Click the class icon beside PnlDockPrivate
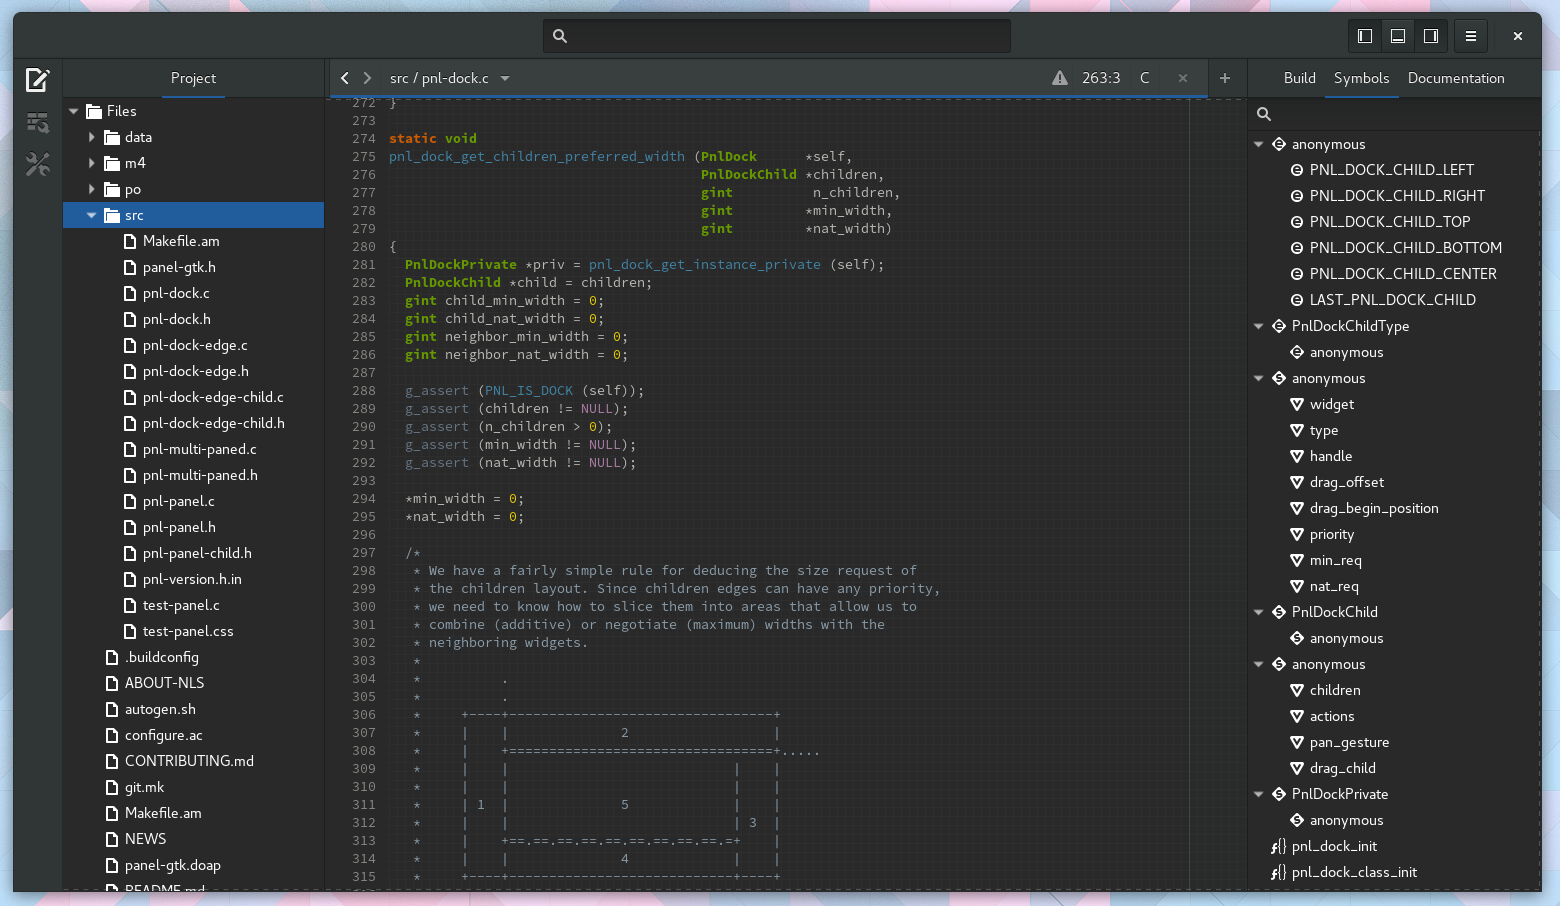Image resolution: width=1560 pixels, height=906 pixels. 1278,794
